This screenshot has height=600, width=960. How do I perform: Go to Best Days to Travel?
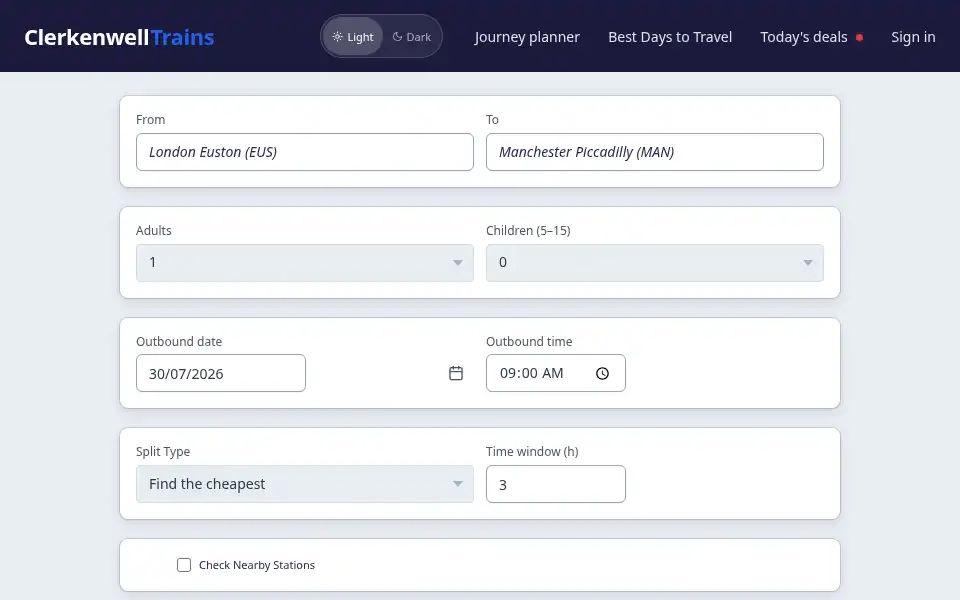click(670, 37)
